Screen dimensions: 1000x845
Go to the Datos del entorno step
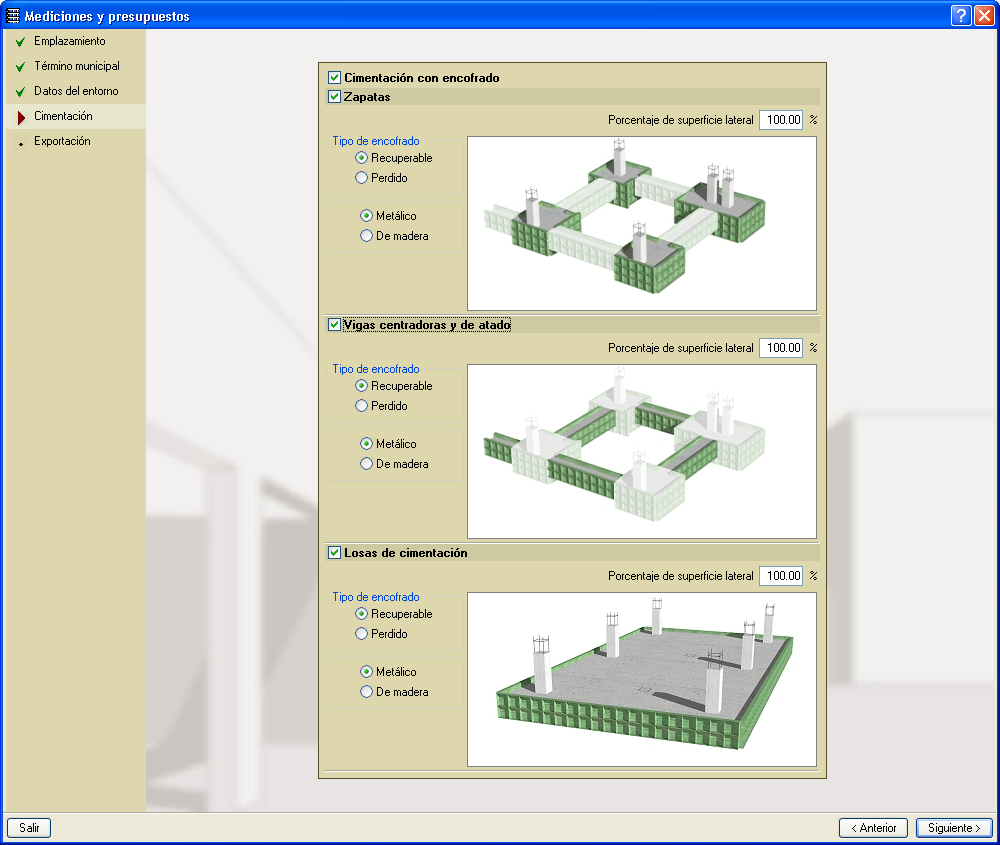coord(76,91)
